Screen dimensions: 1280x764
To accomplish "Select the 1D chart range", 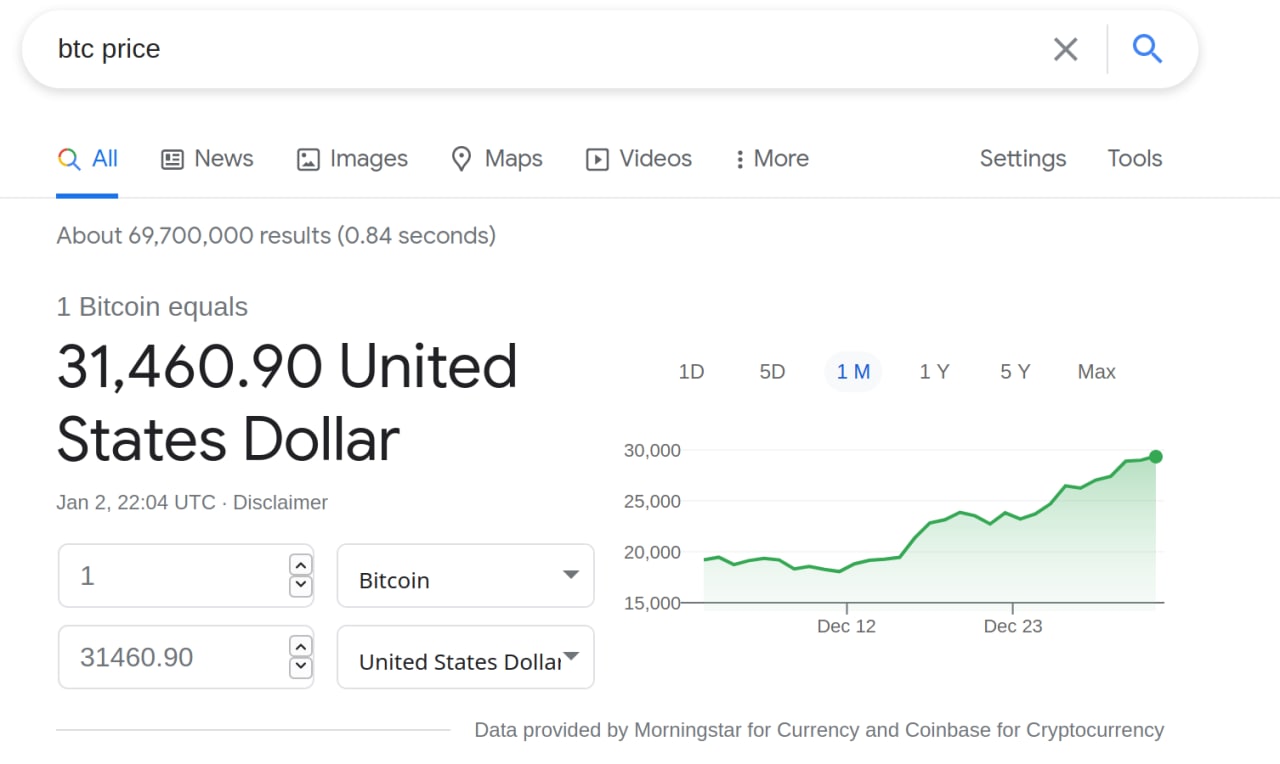I will 691,372.
